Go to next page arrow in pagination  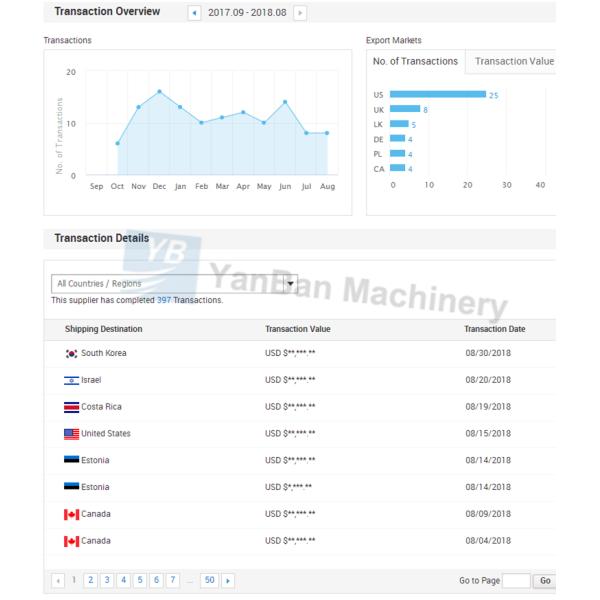(228, 580)
